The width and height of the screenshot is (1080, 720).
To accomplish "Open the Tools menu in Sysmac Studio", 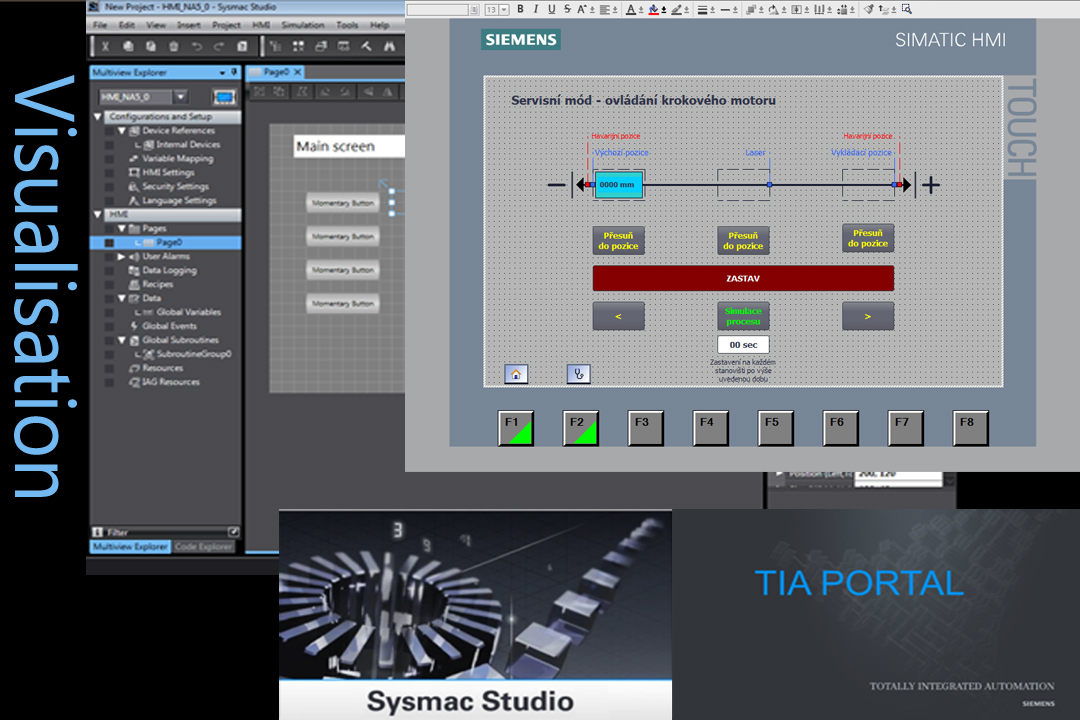I will point(347,25).
